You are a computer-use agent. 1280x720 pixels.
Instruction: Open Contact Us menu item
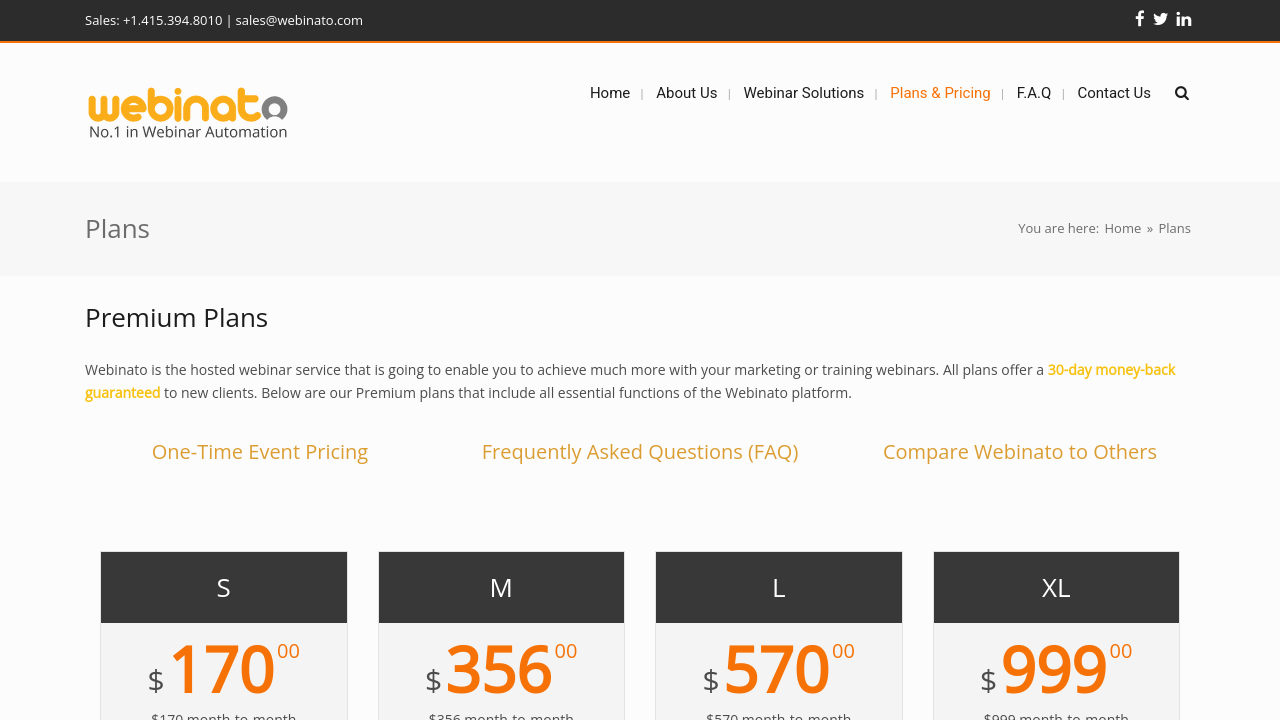point(1113,93)
